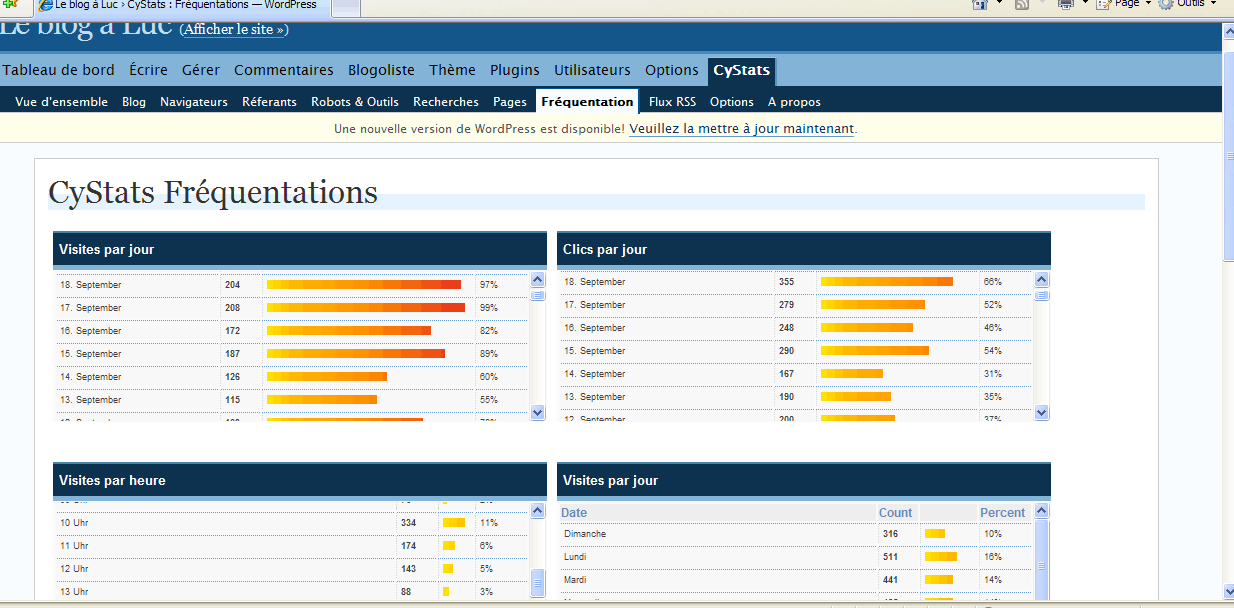Click the RSS feeds icon in browser toolbar

pyautogui.click(x=1022, y=5)
